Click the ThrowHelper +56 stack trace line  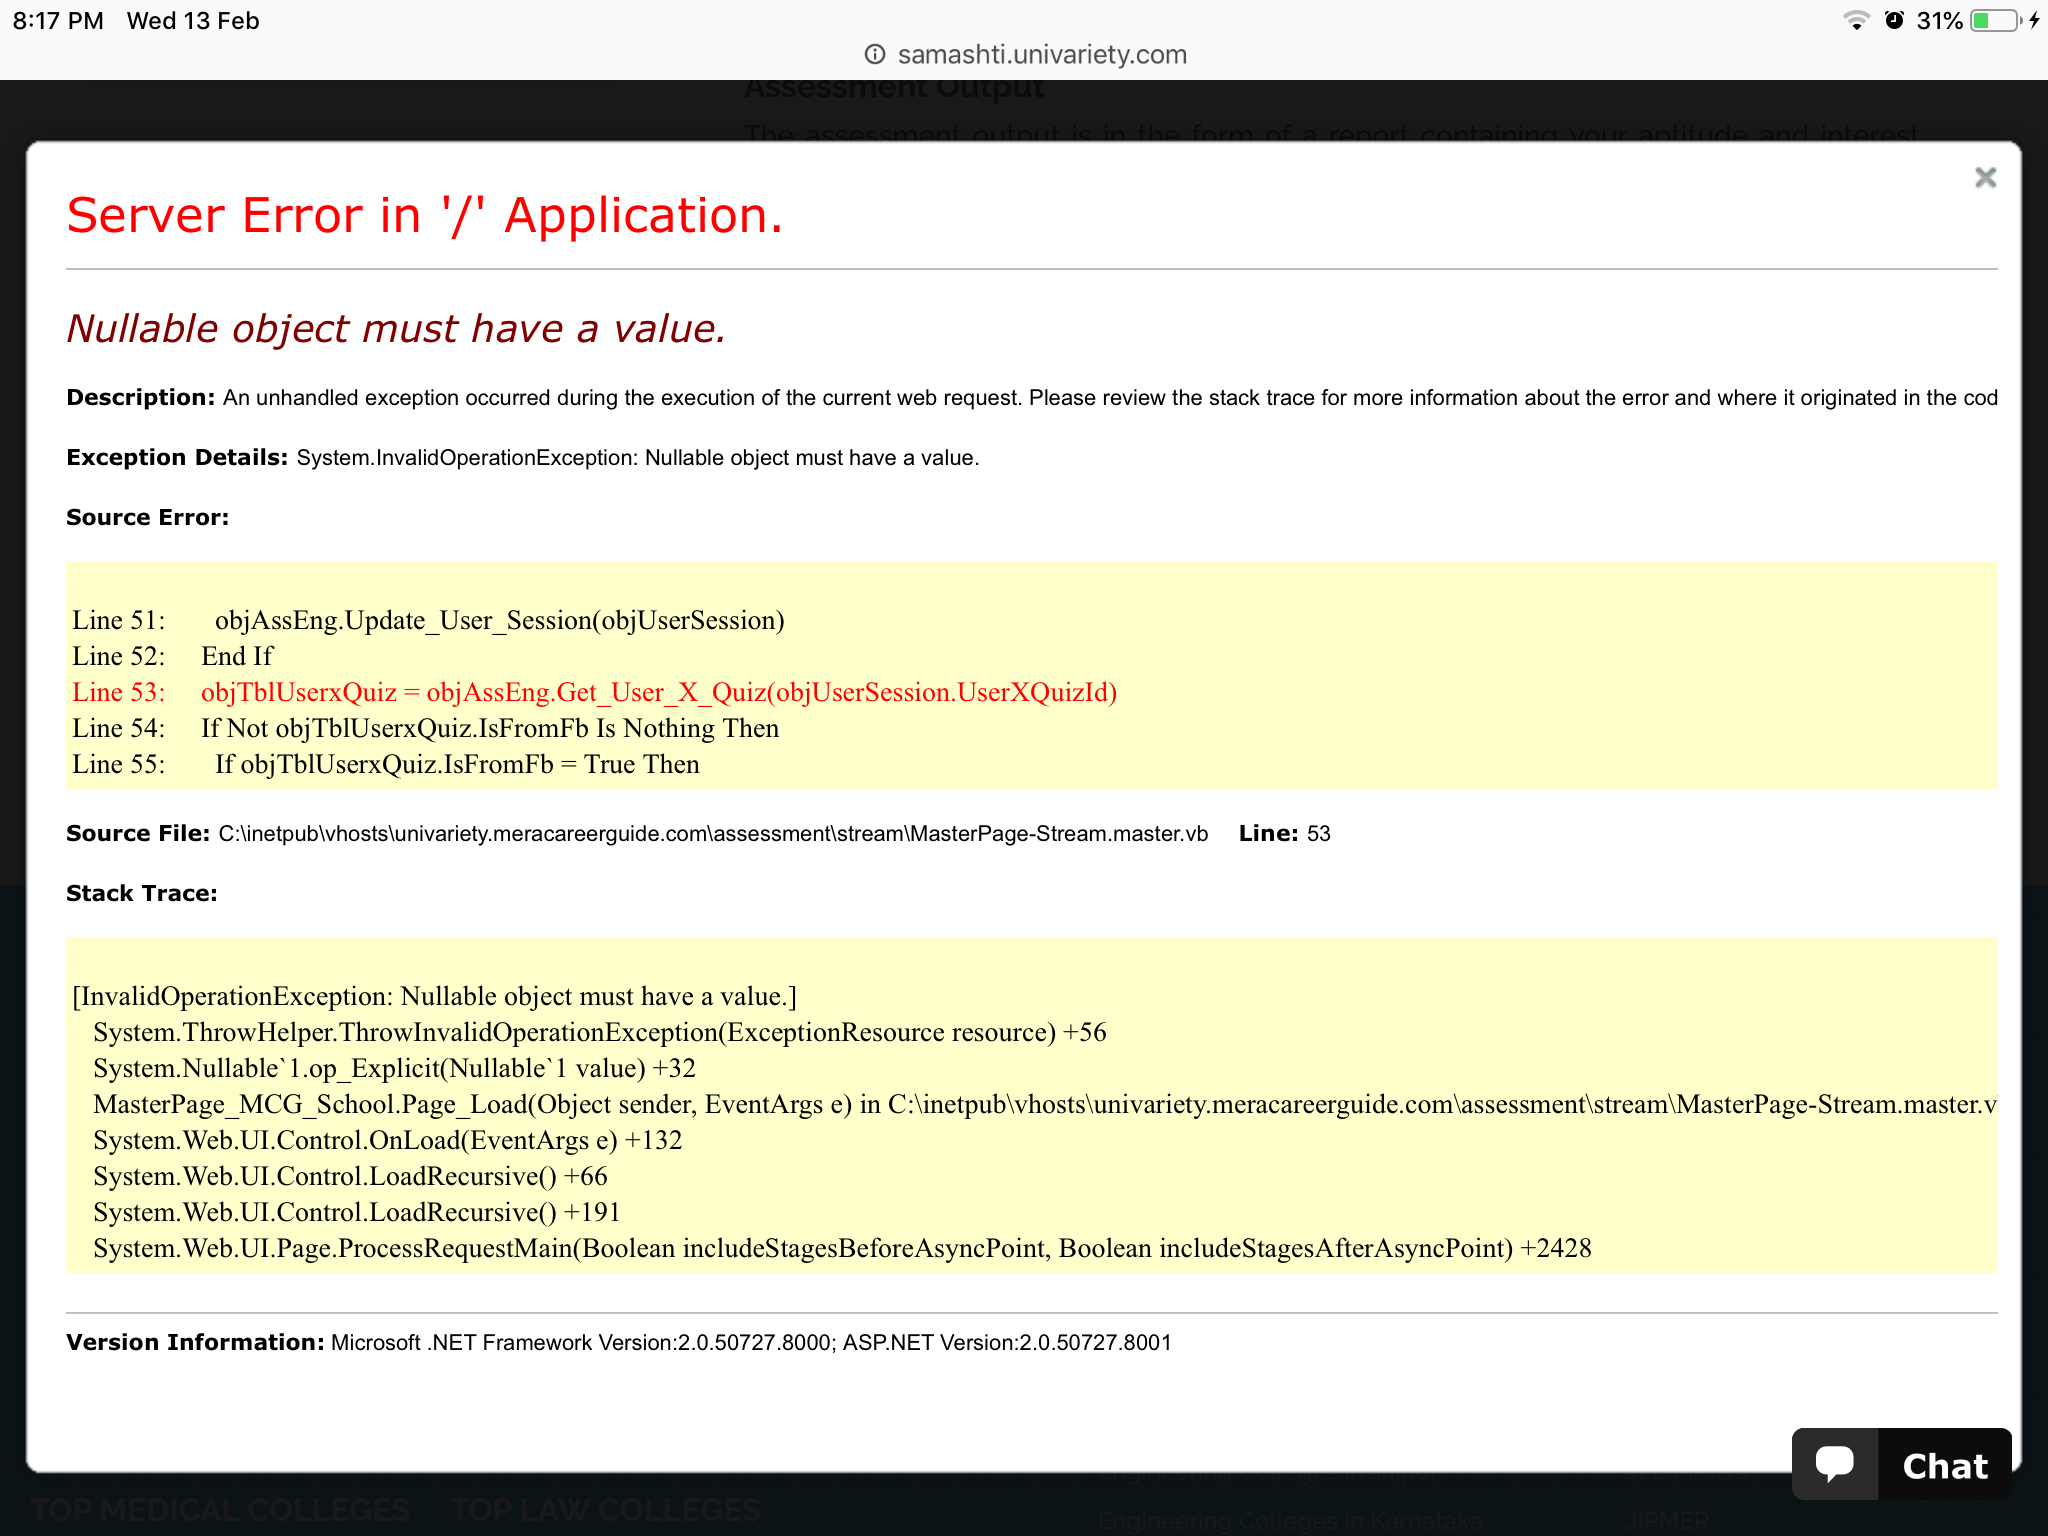600,1032
